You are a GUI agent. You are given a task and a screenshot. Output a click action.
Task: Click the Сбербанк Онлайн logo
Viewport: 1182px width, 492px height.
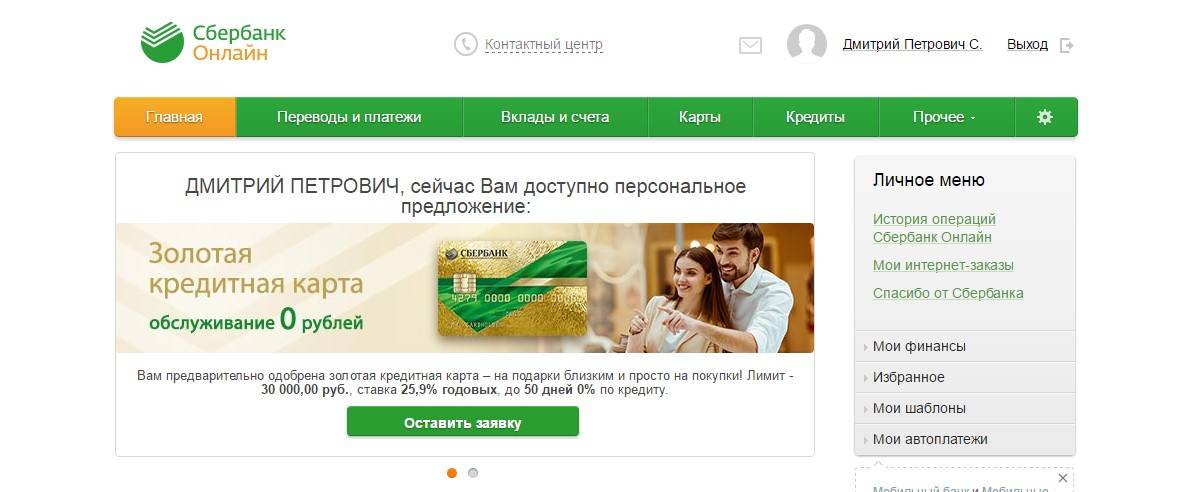[x=213, y=42]
